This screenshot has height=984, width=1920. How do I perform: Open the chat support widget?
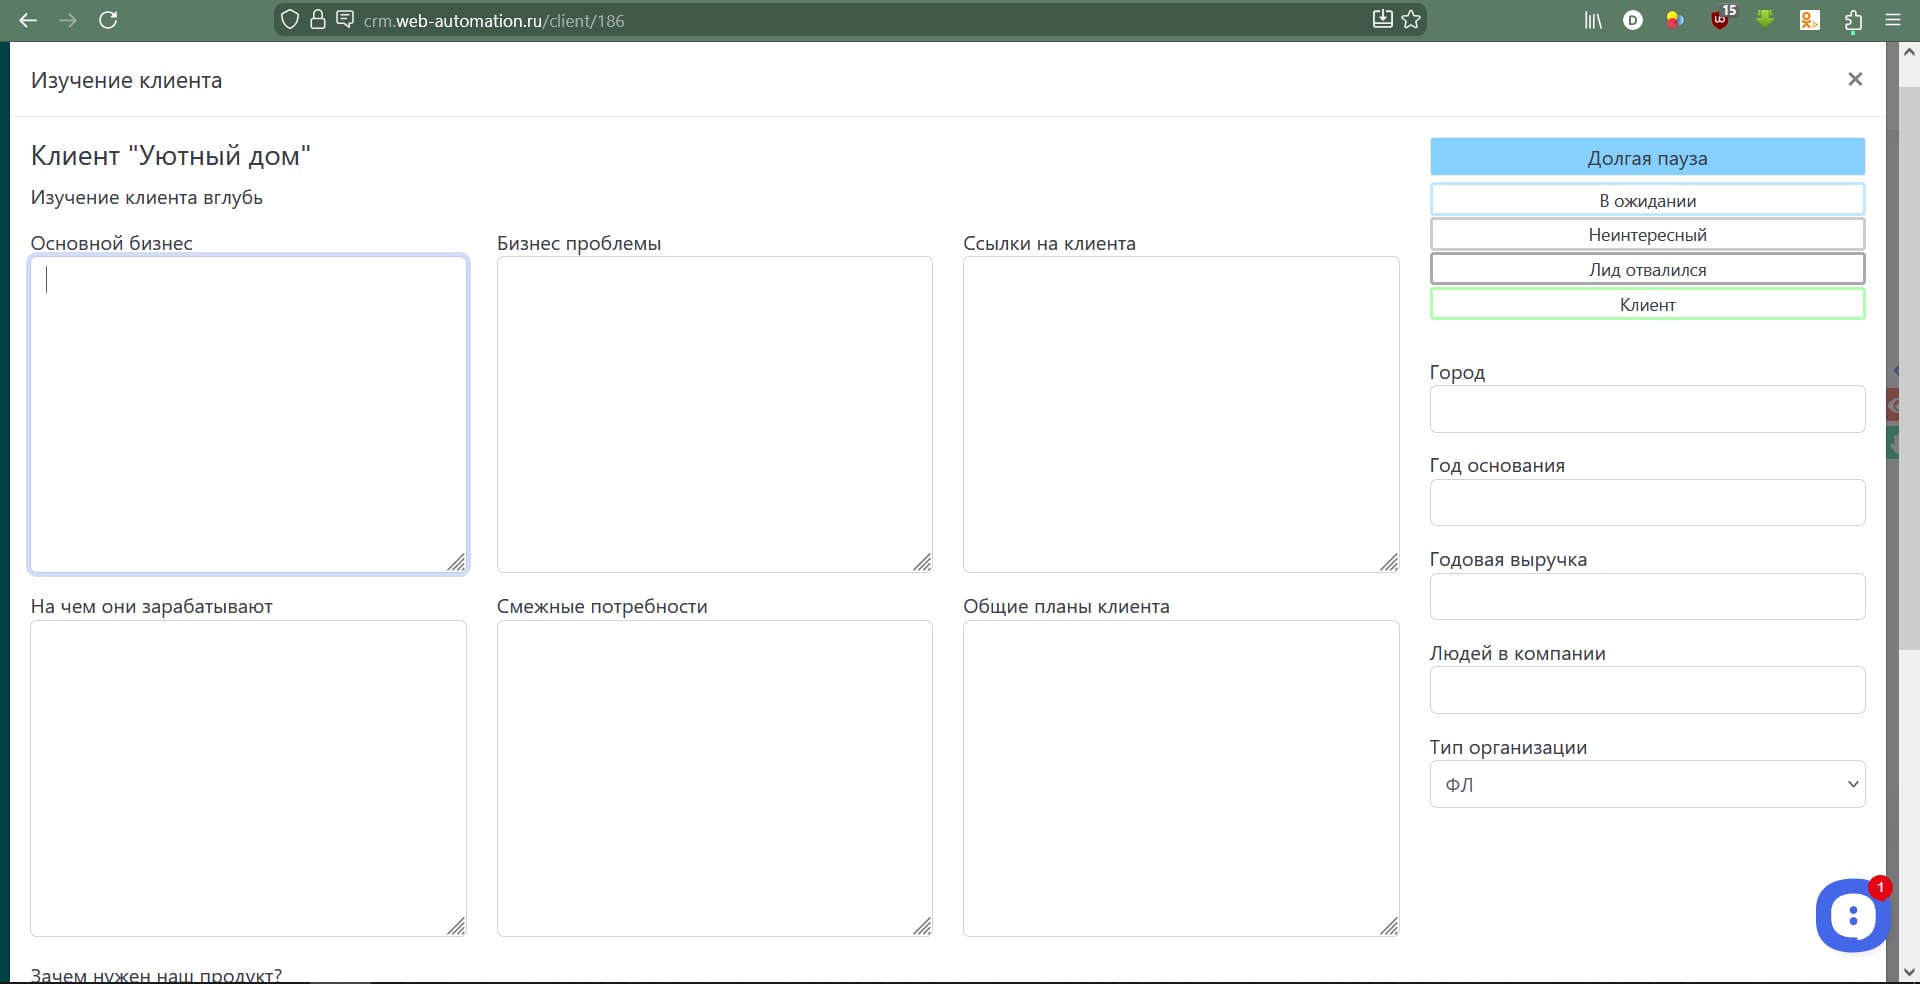pyautogui.click(x=1852, y=915)
